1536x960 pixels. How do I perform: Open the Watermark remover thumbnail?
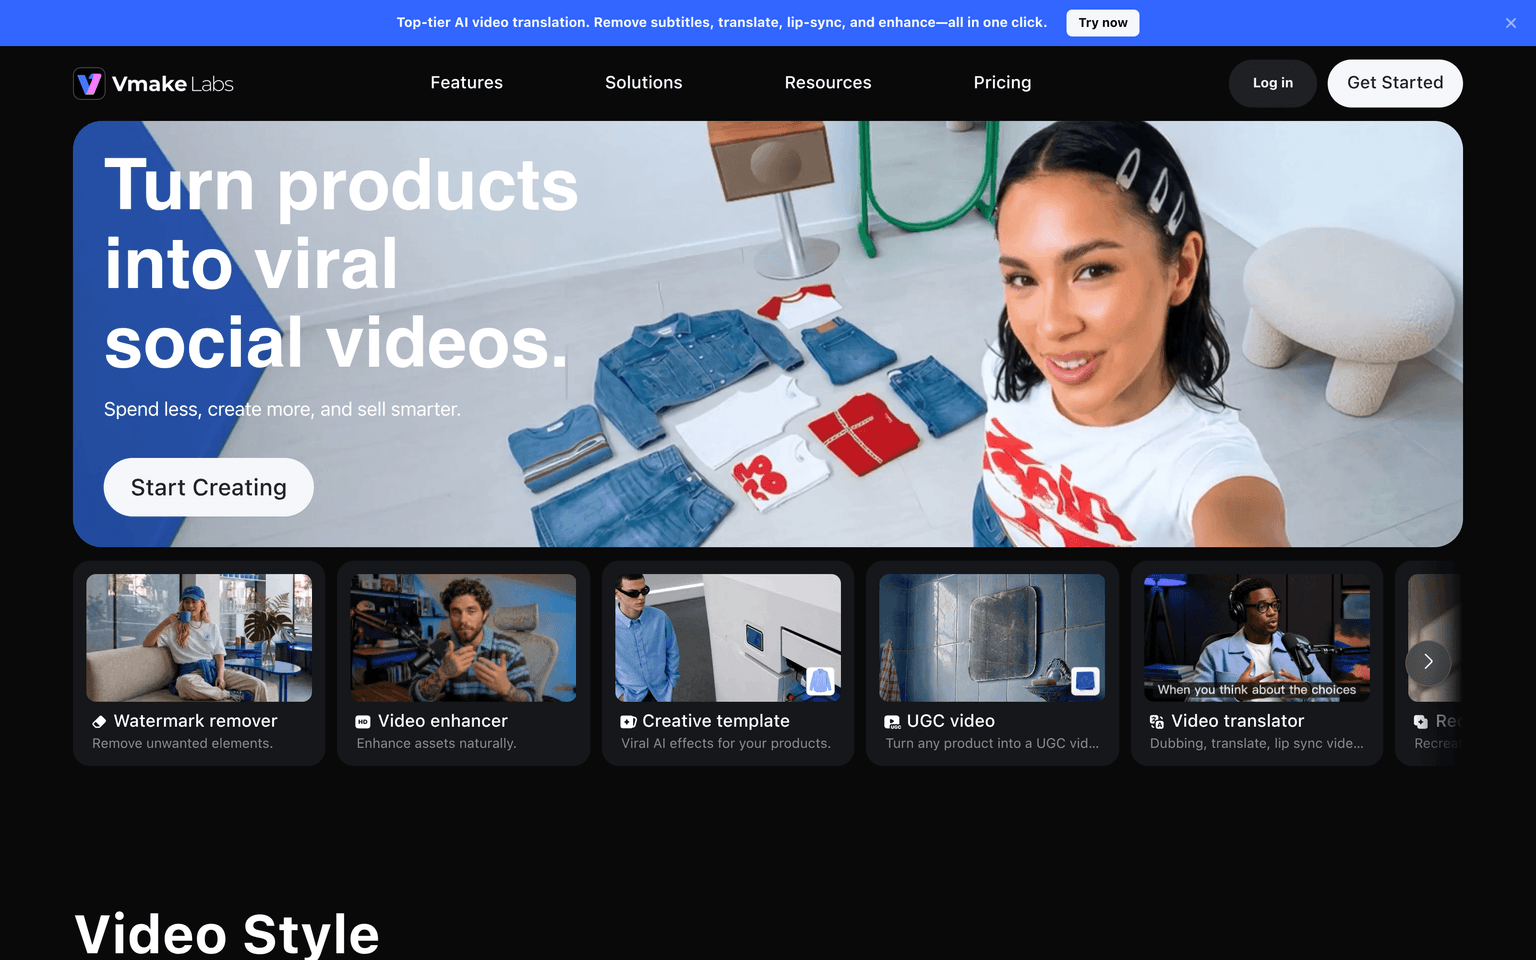(199, 638)
